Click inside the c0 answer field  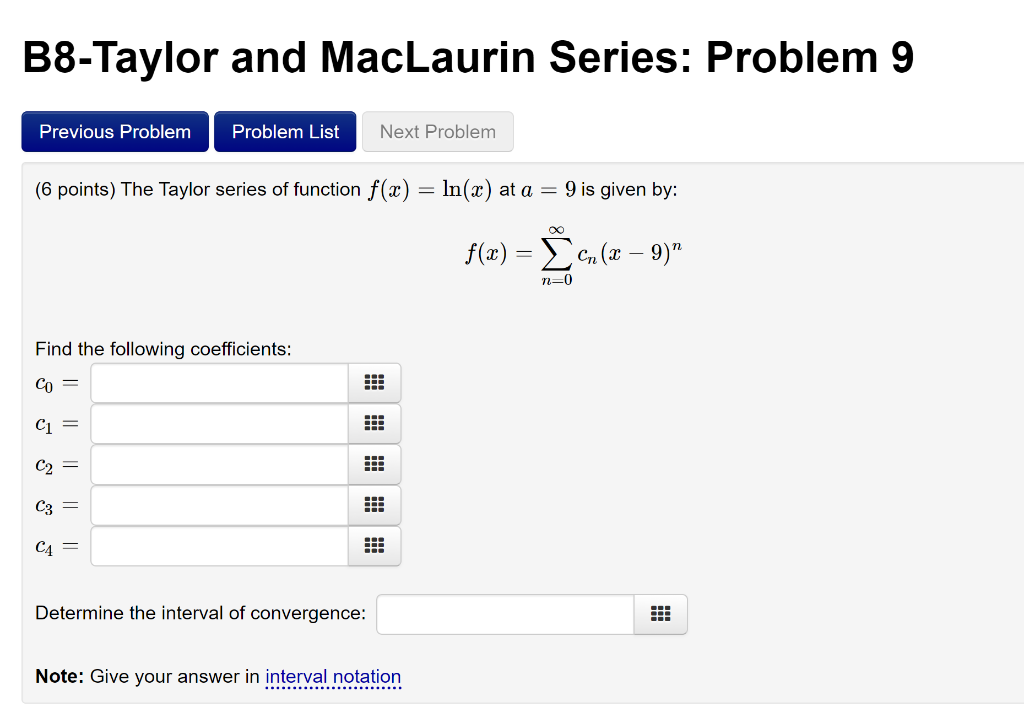coord(218,382)
